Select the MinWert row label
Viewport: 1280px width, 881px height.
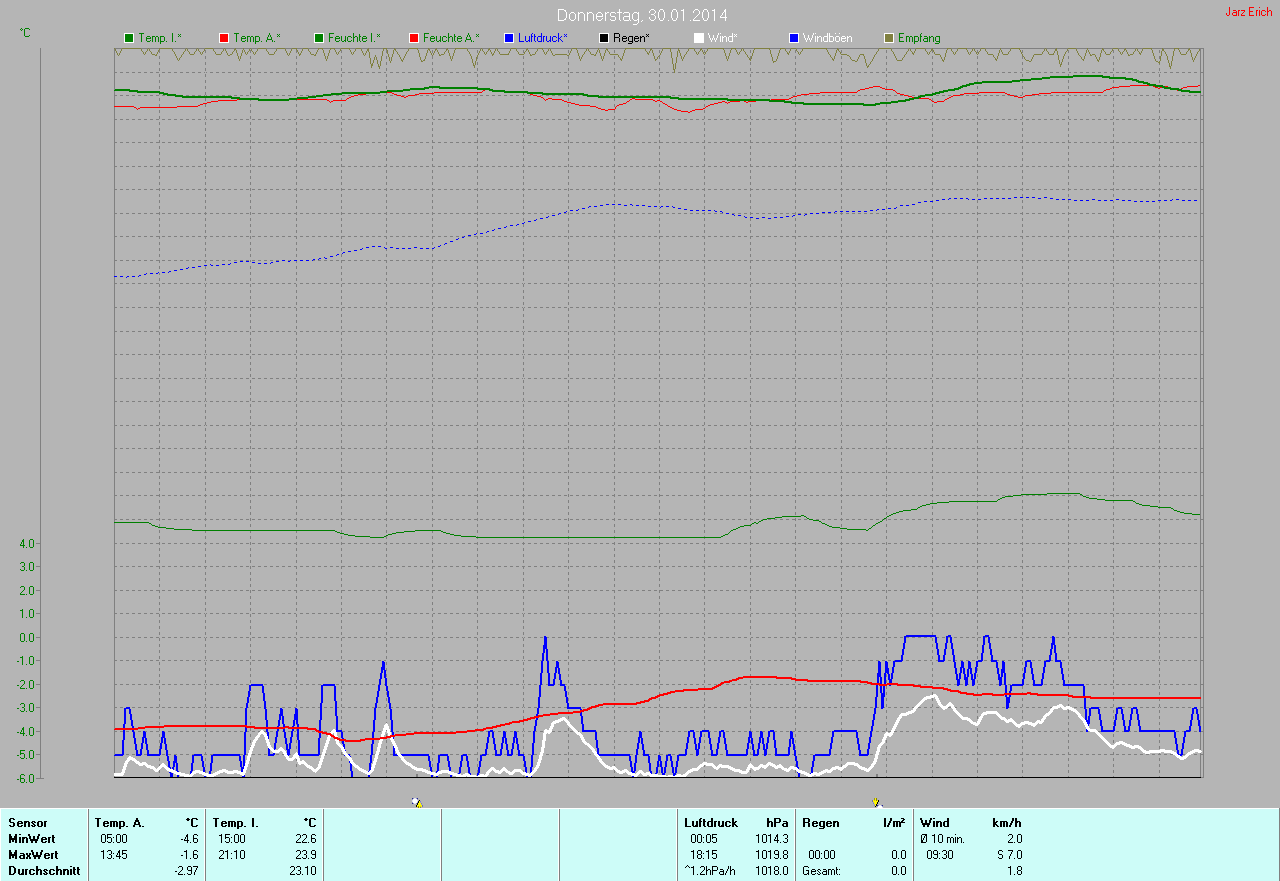tap(32, 839)
